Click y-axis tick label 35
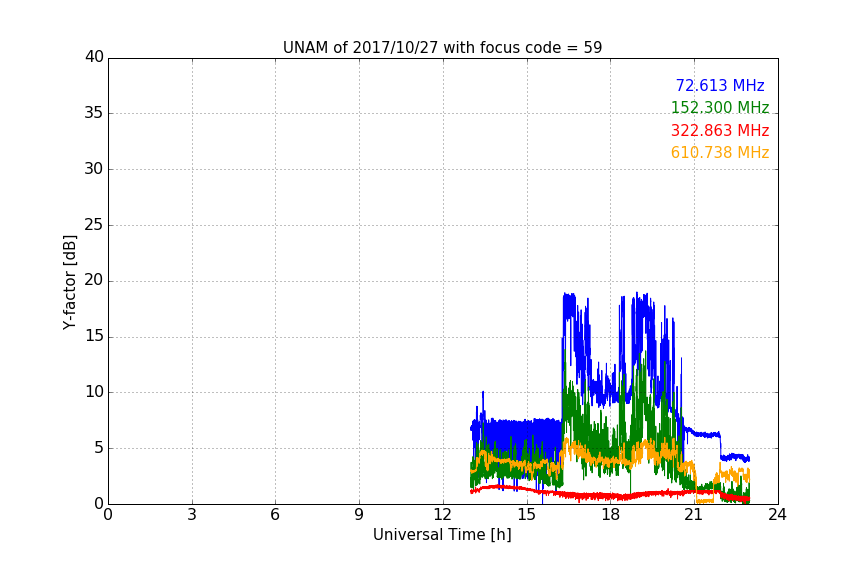 (94, 113)
